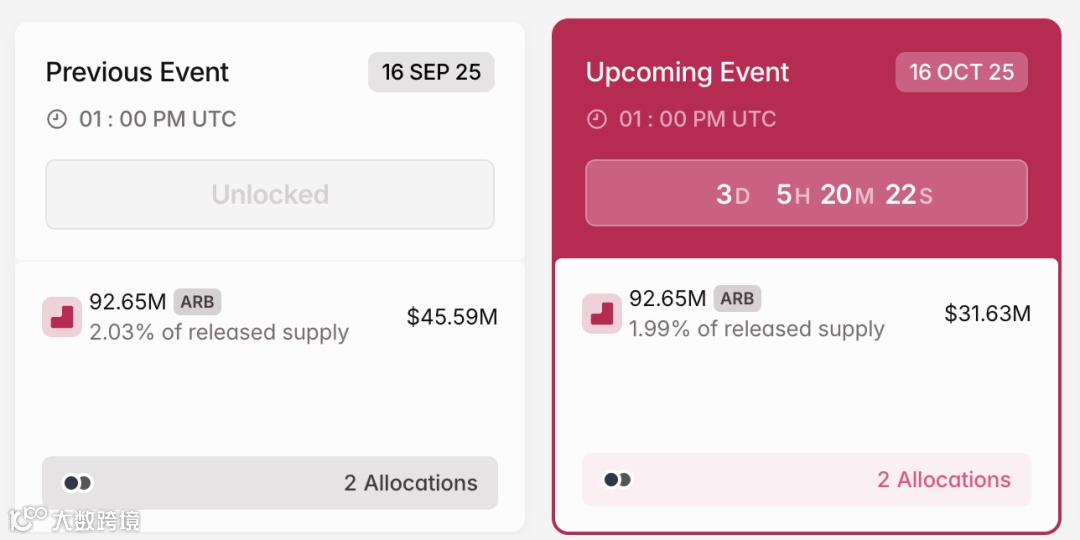Click the clock icon under Previous Event
The height and width of the screenshot is (540, 1080).
pos(57,119)
